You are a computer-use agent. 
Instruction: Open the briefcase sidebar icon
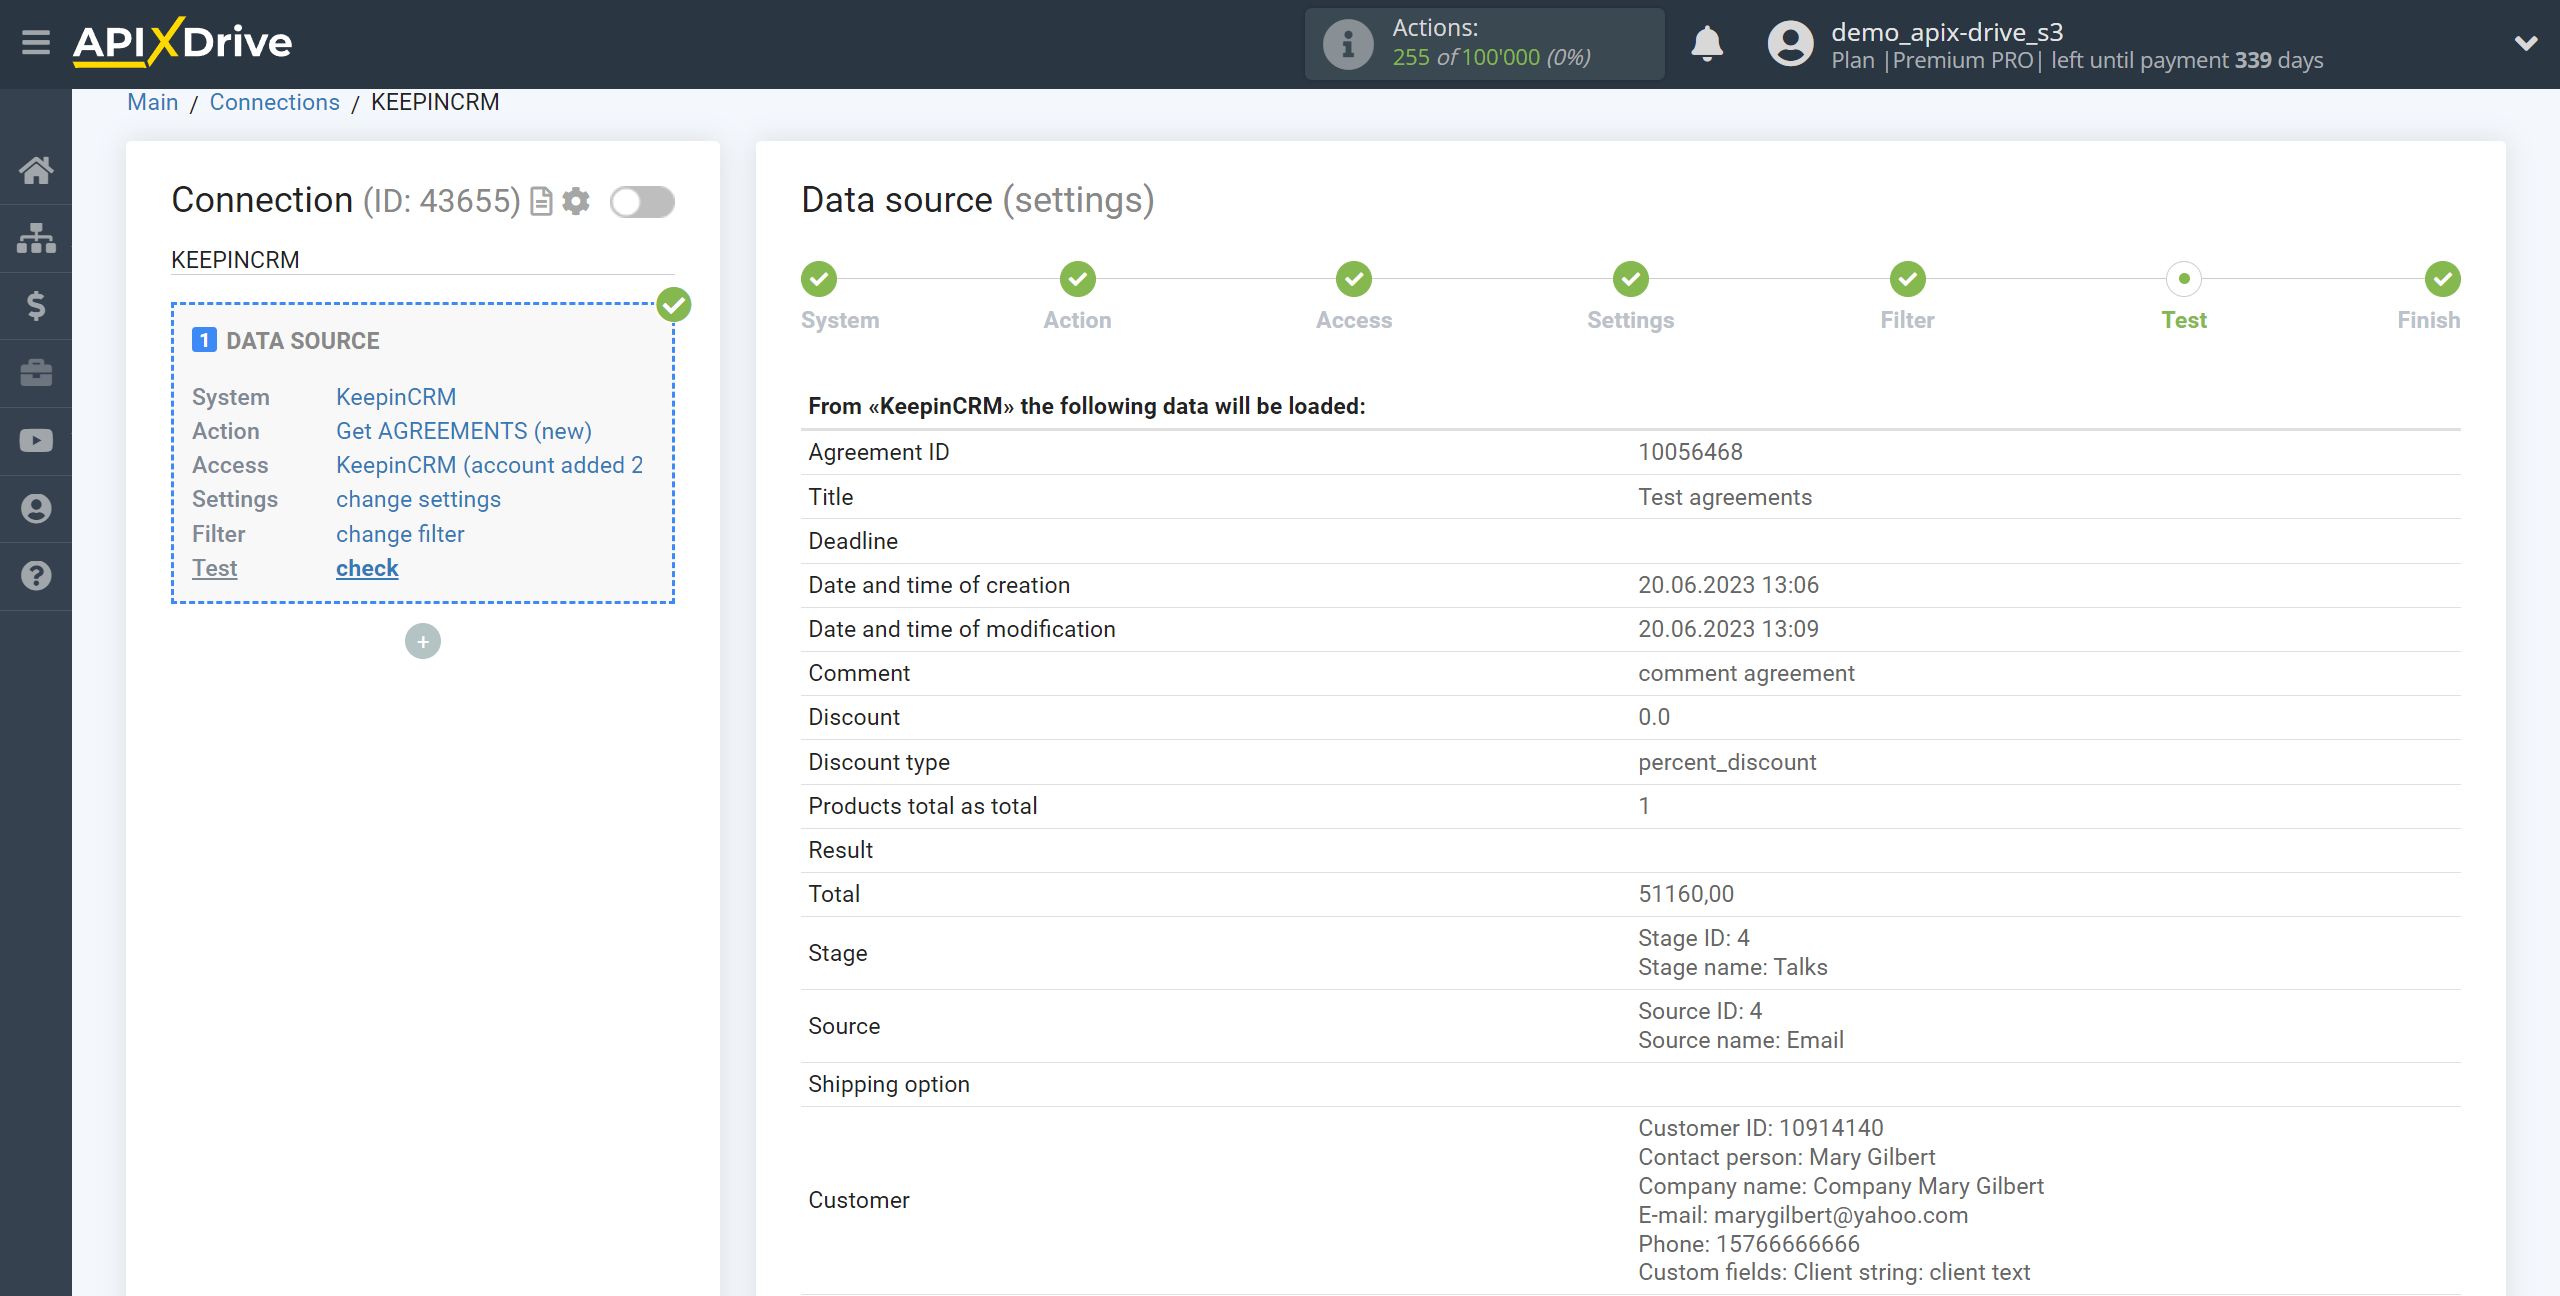pyautogui.click(x=36, y=373)
